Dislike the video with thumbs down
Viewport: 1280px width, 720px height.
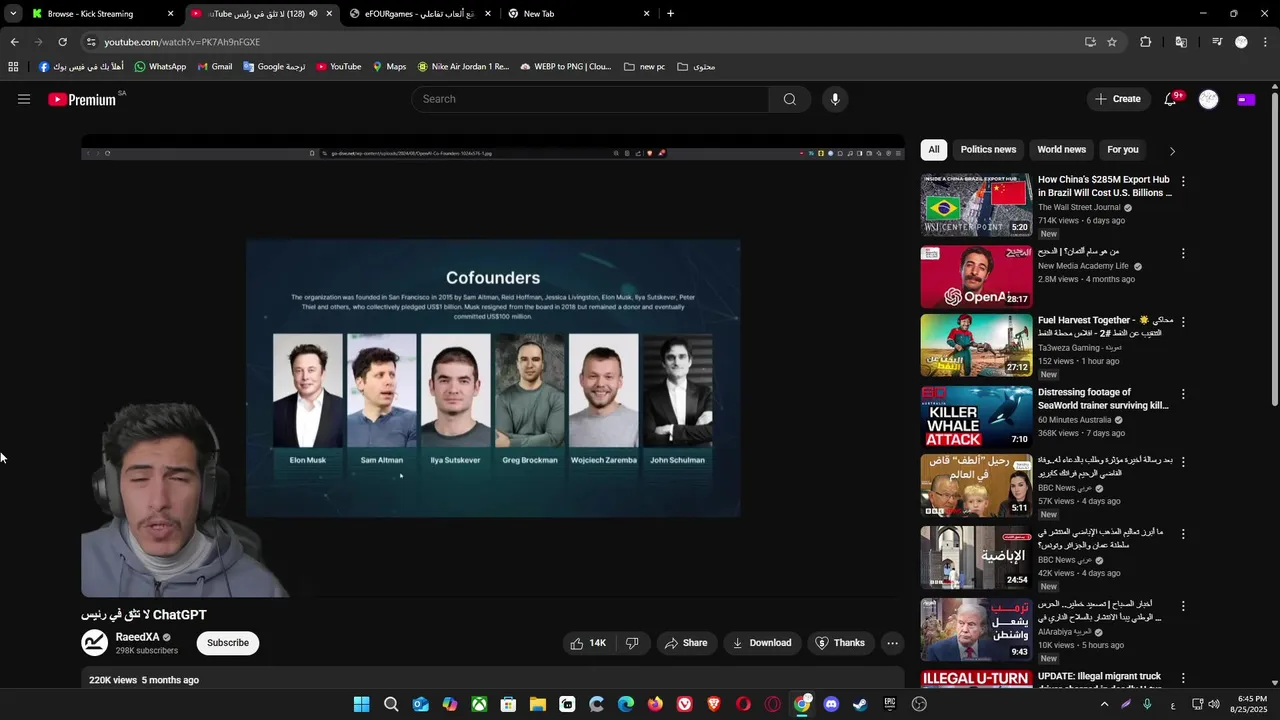click(632, 643)
